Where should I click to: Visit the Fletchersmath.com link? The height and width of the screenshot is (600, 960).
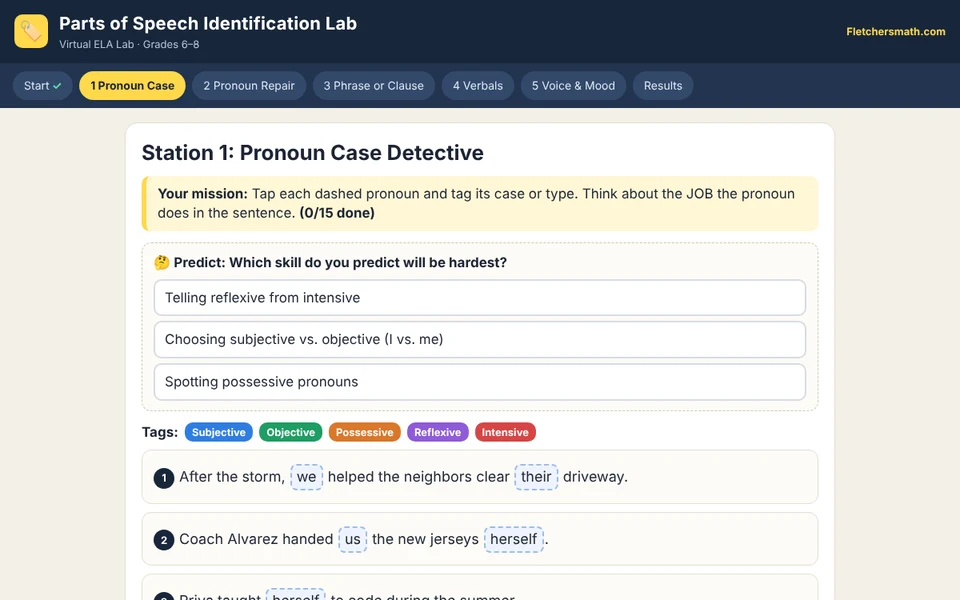coord(896,32)
